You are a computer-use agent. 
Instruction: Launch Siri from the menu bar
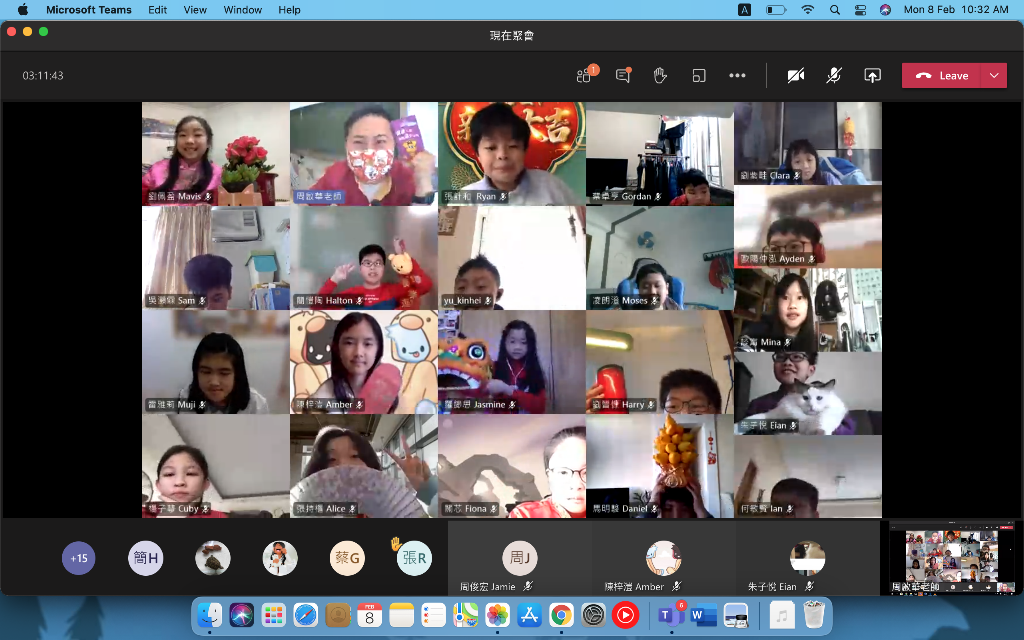[x=886, y=10]
